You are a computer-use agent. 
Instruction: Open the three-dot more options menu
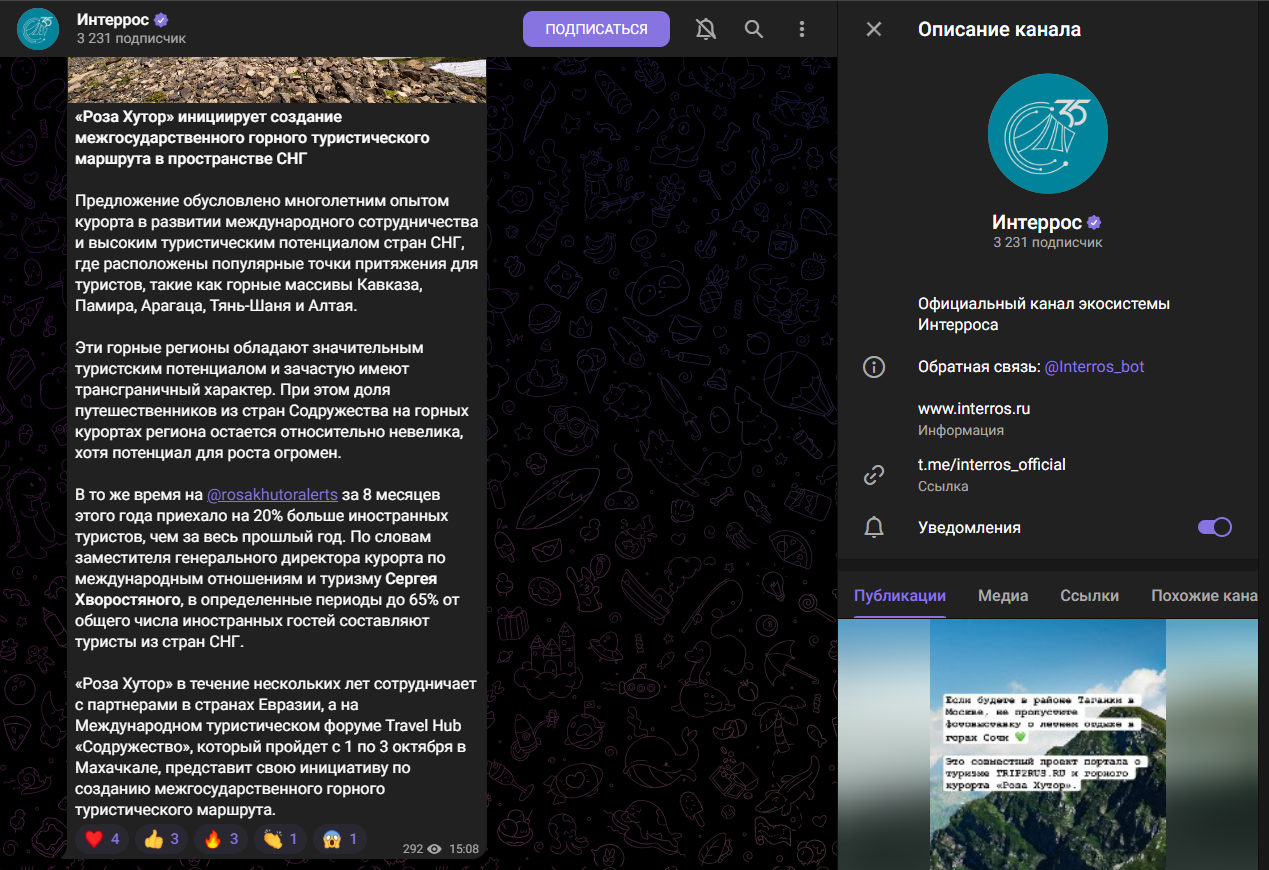click(802, 29)
